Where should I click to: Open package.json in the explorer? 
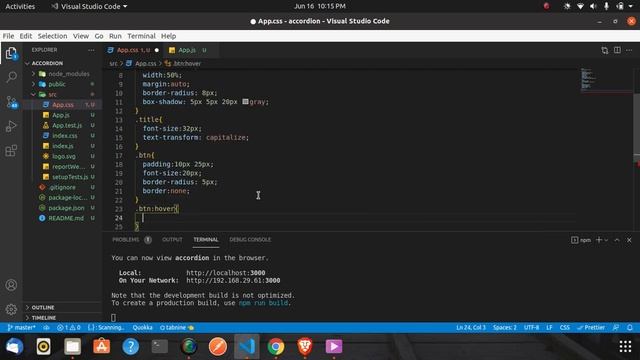pos(66,208)
